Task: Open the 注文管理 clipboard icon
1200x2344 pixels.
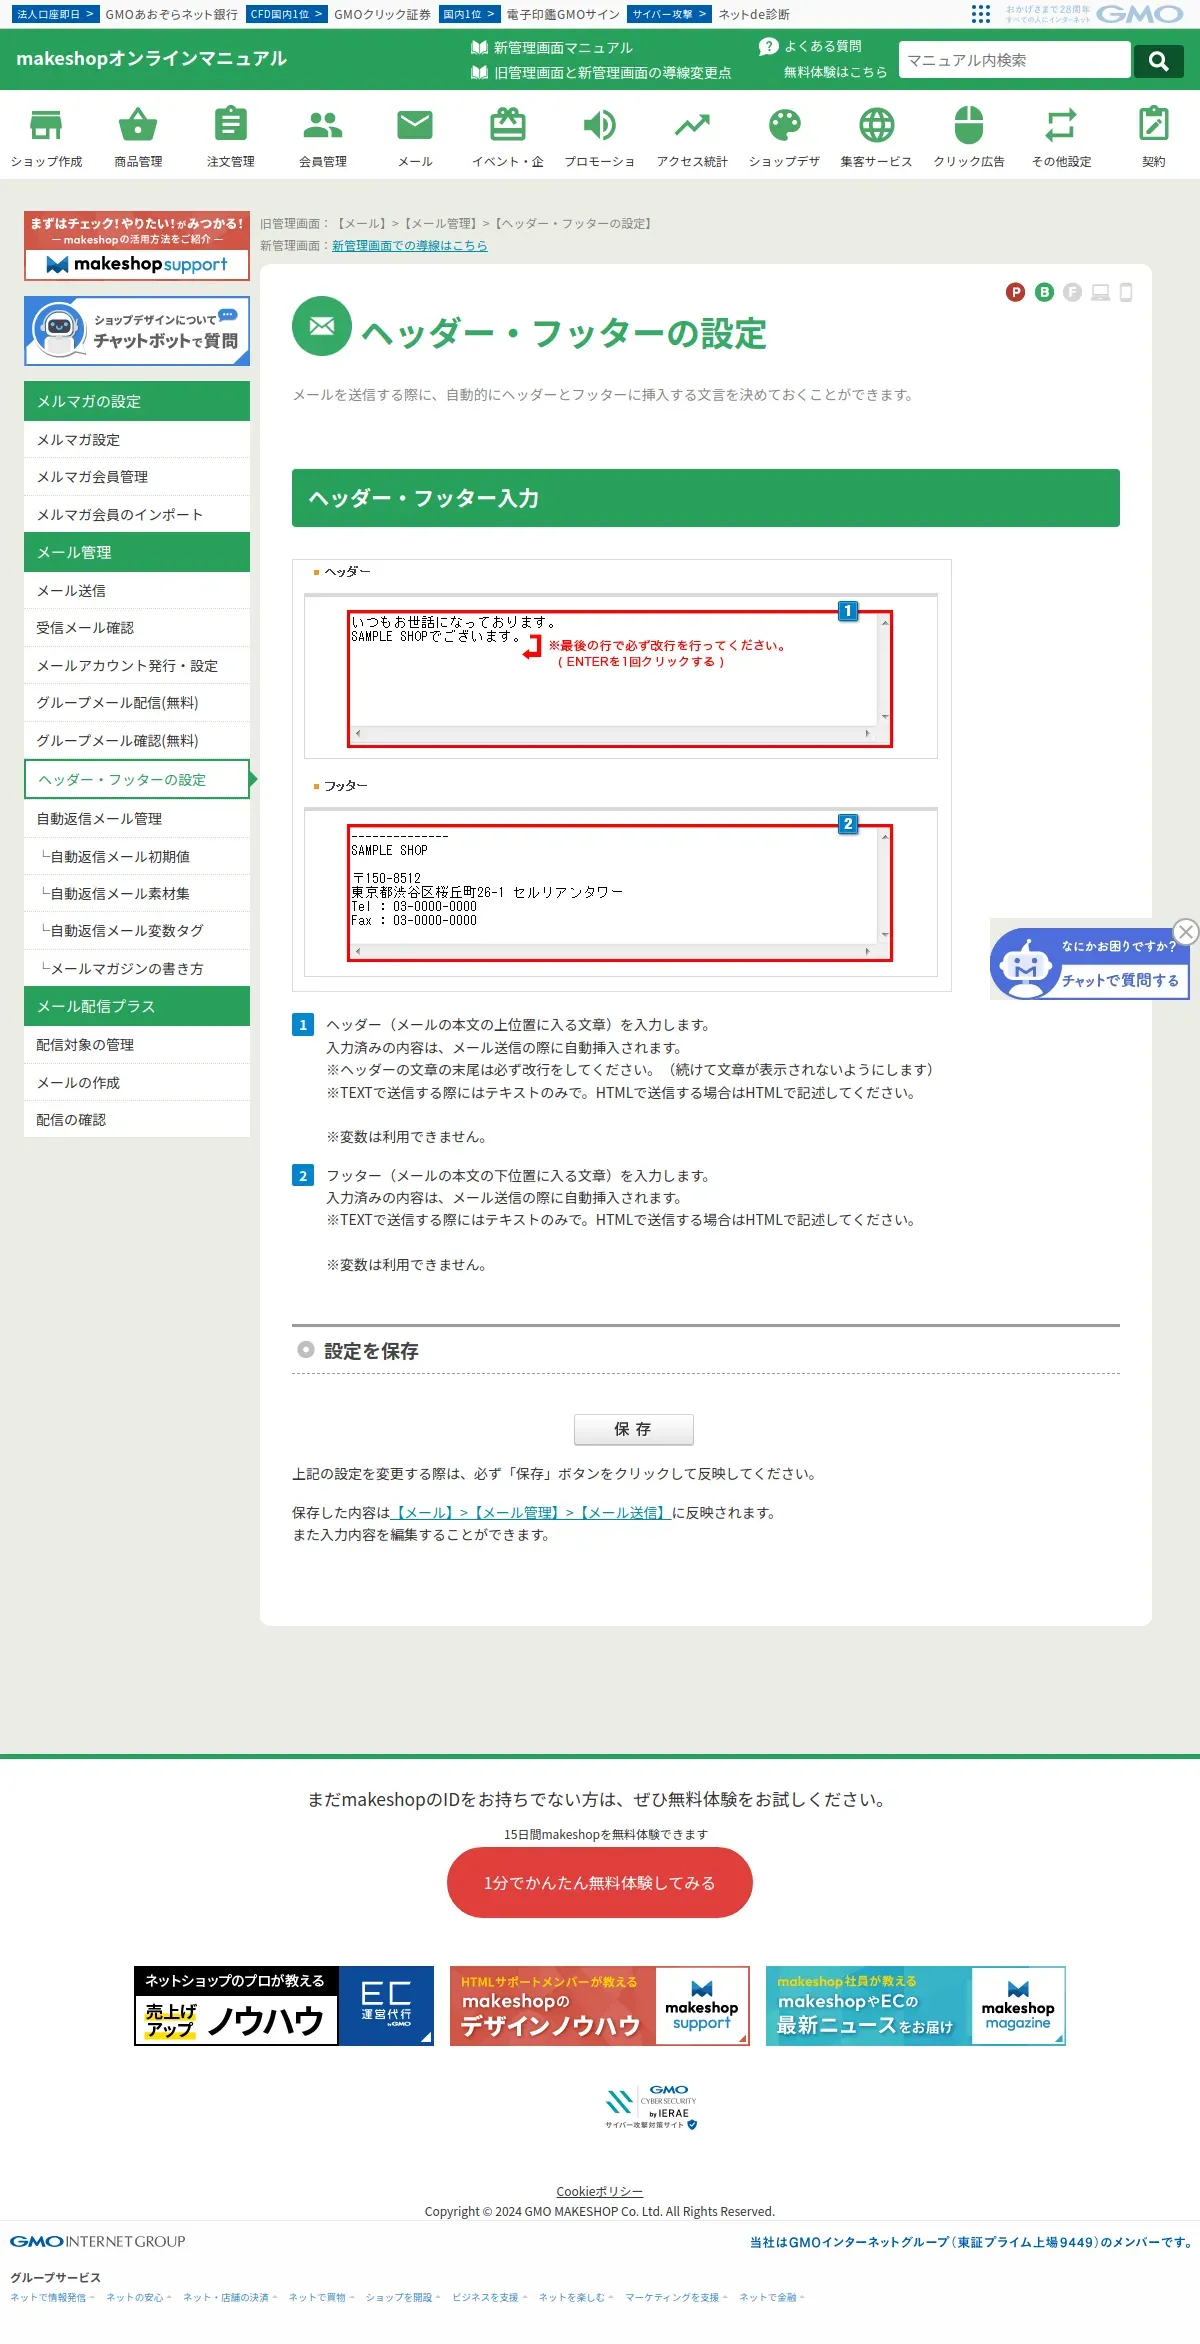Action: (x=230, y=126)
